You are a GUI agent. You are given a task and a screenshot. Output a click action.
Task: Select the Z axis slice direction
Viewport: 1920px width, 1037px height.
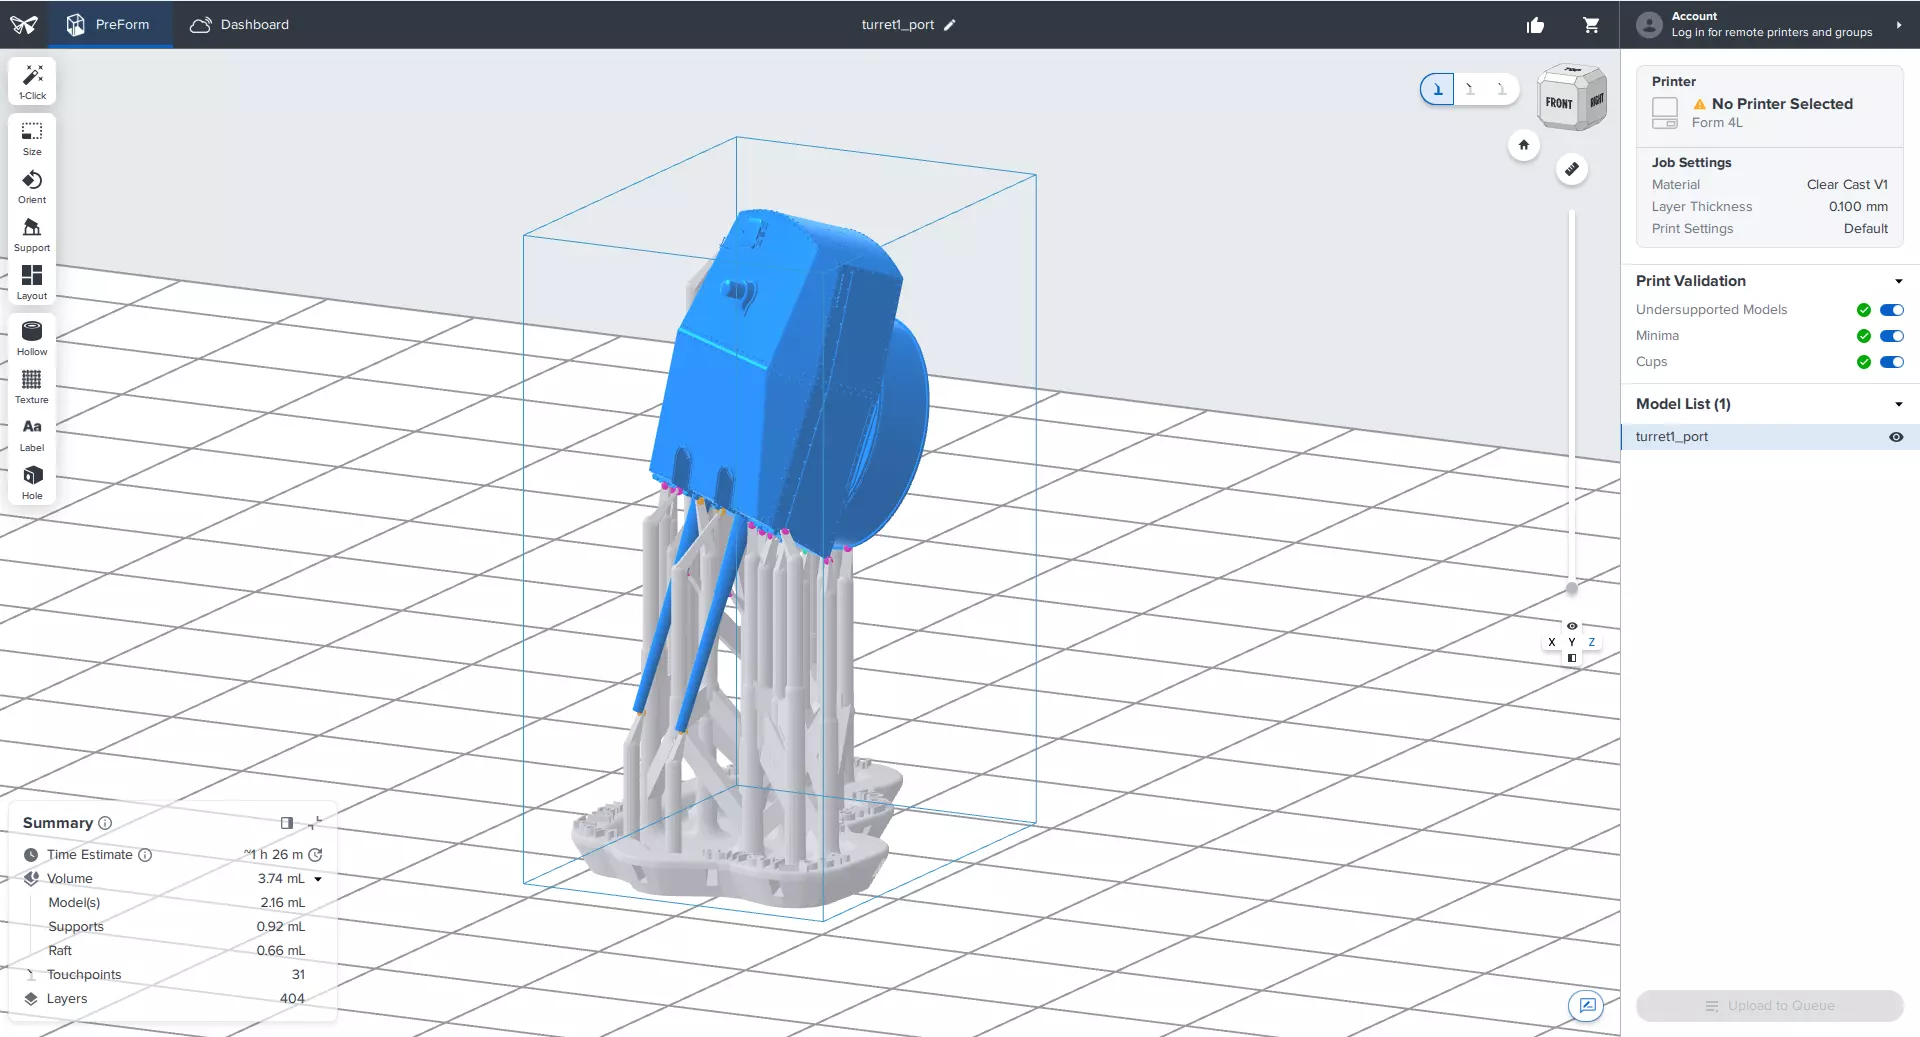point(1592,642)
